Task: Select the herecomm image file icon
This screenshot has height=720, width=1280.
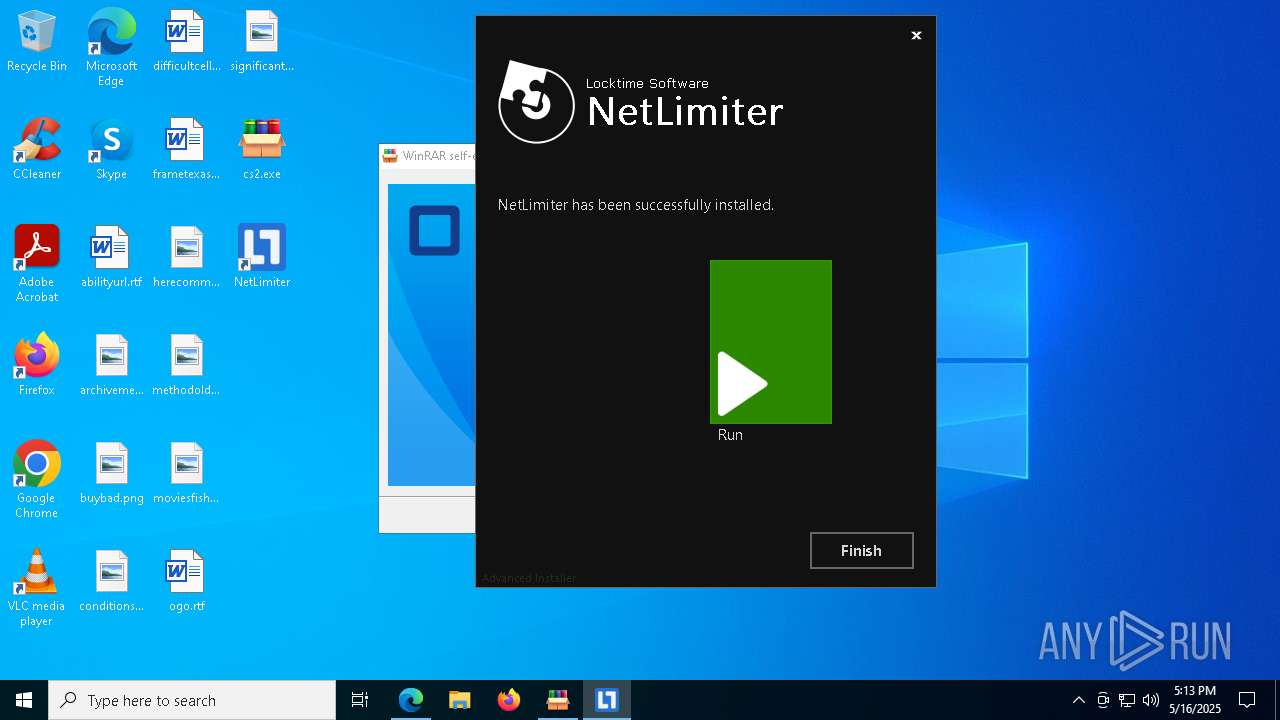Action: point(186,258)
